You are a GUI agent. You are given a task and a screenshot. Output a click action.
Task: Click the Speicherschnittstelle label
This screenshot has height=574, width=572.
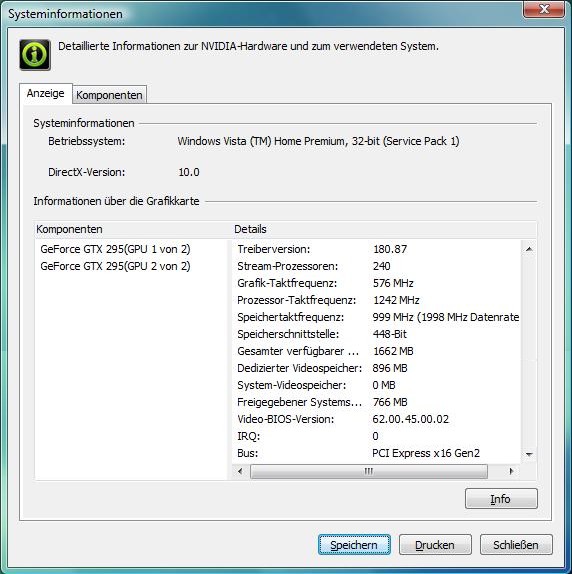point(288,334)
